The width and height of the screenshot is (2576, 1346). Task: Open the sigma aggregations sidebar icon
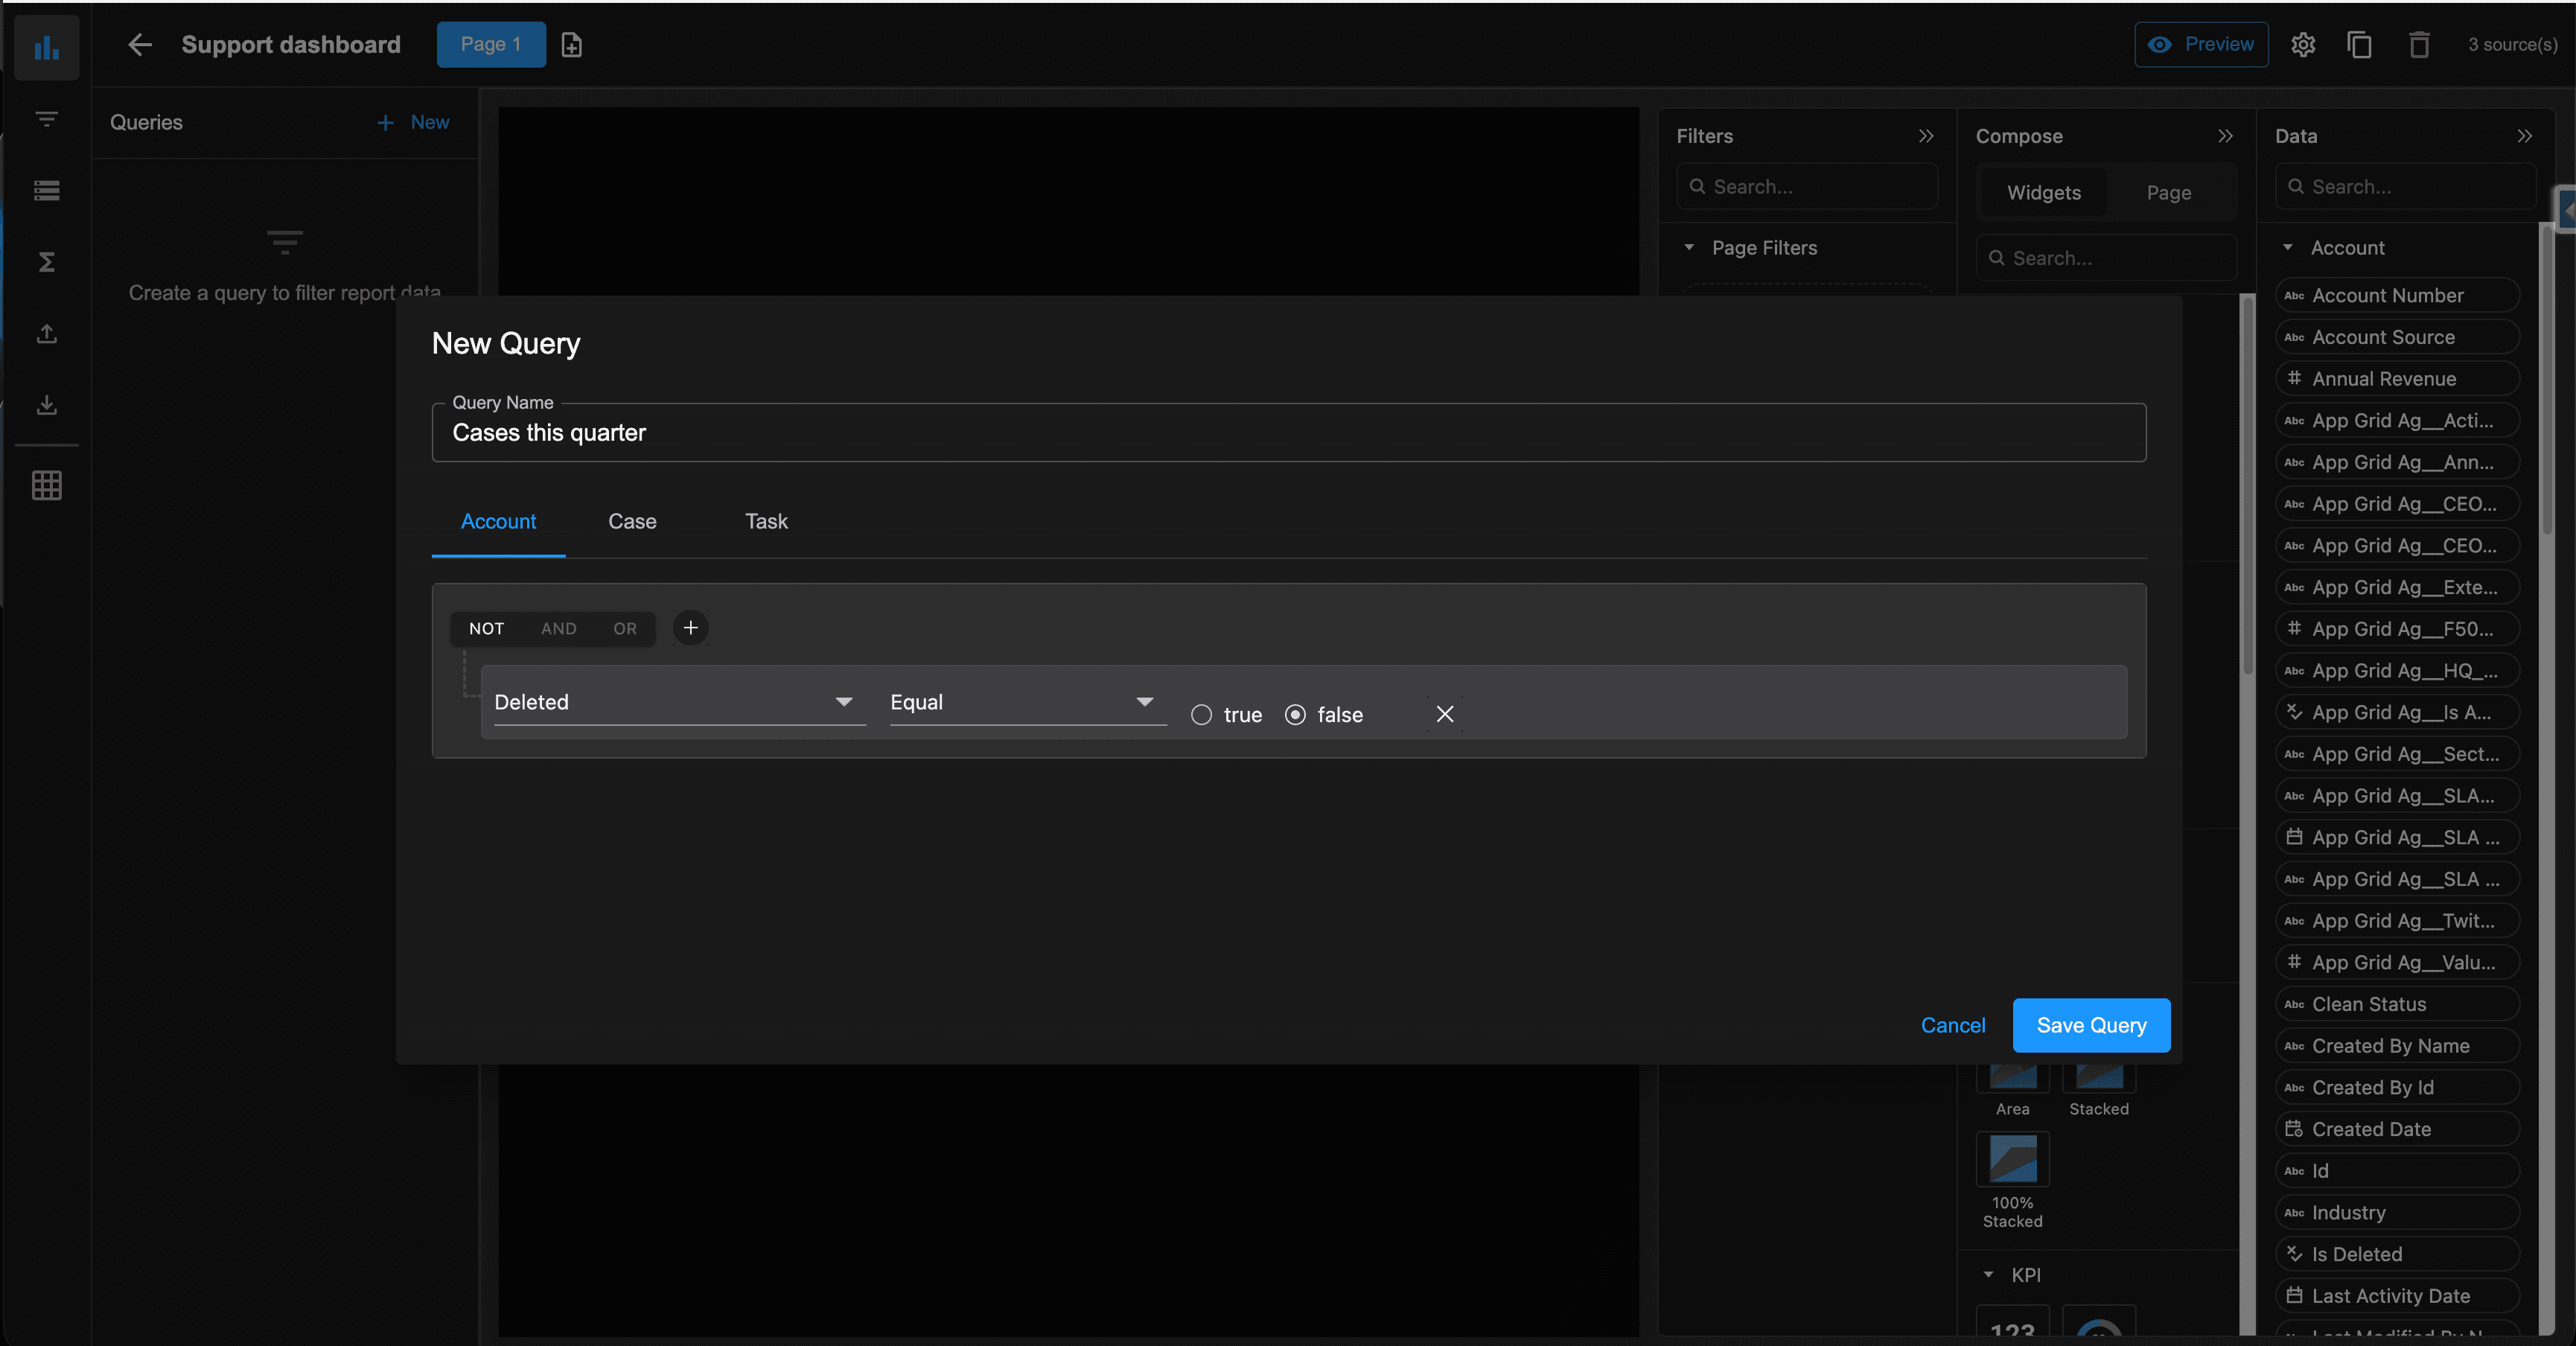click(x=46, y=262)
